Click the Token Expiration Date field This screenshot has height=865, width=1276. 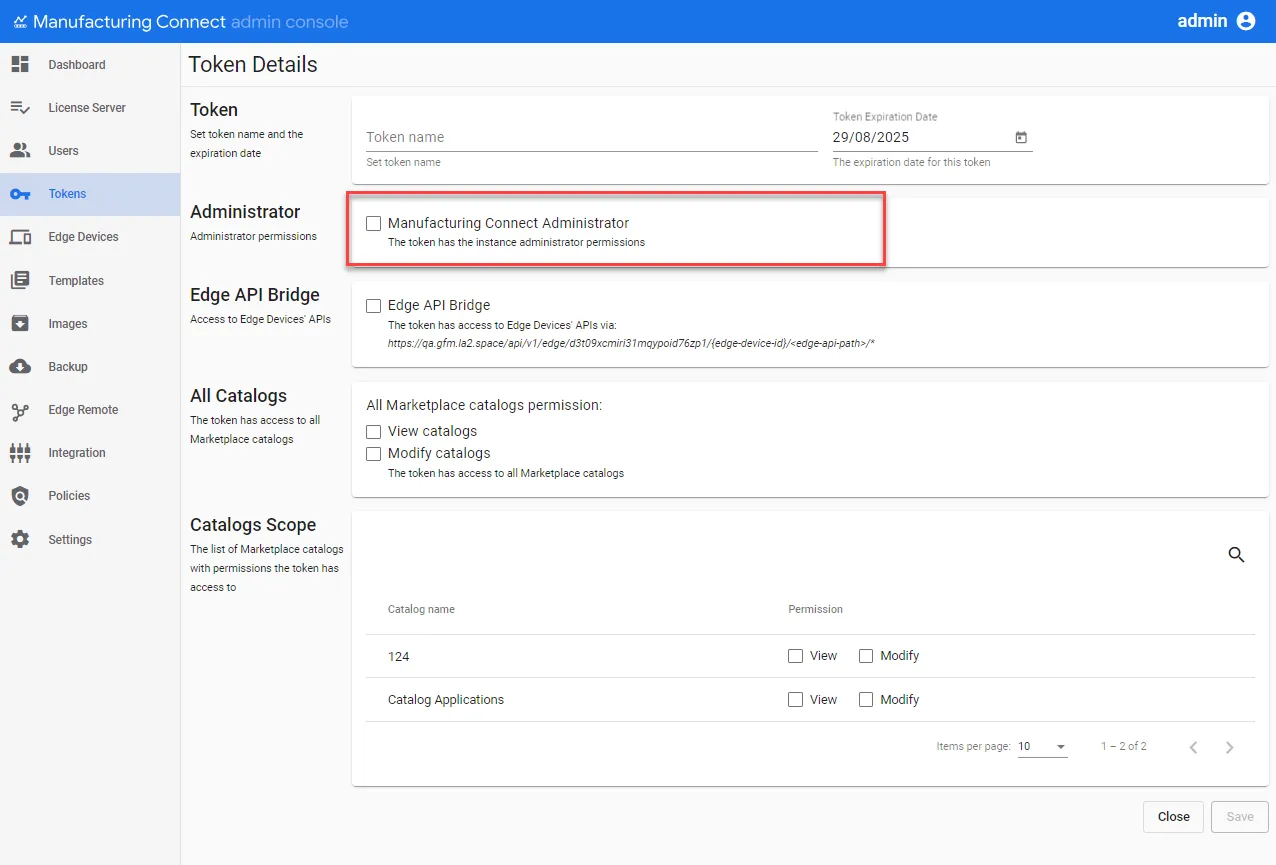point(932,138)
